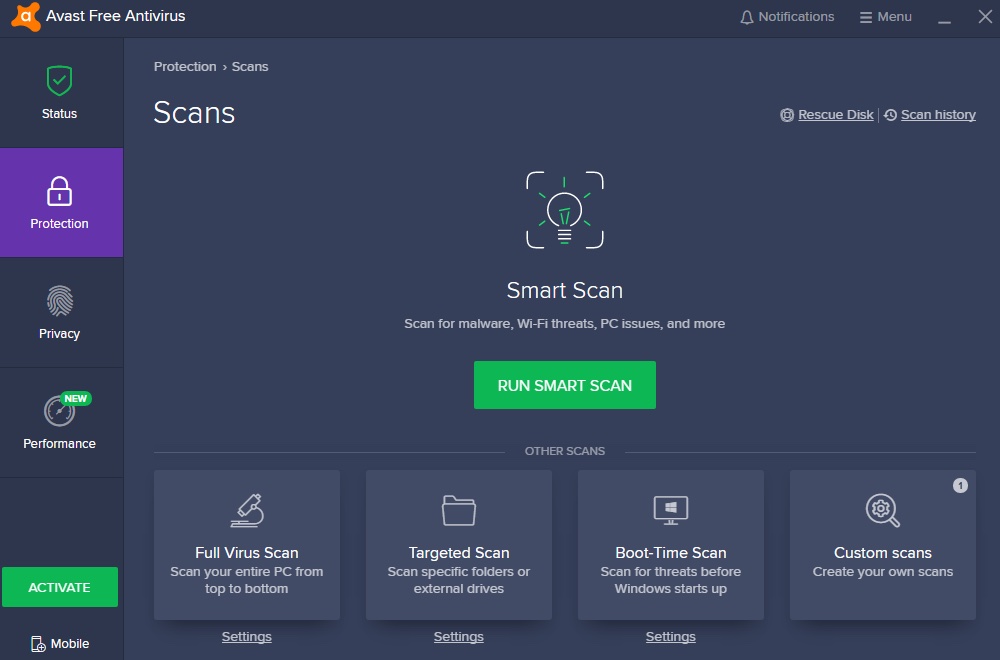The width and height of the screenshot is (1000, 660).
Task: Click the hamburger Menu icon
Action: tap(865, 17)
